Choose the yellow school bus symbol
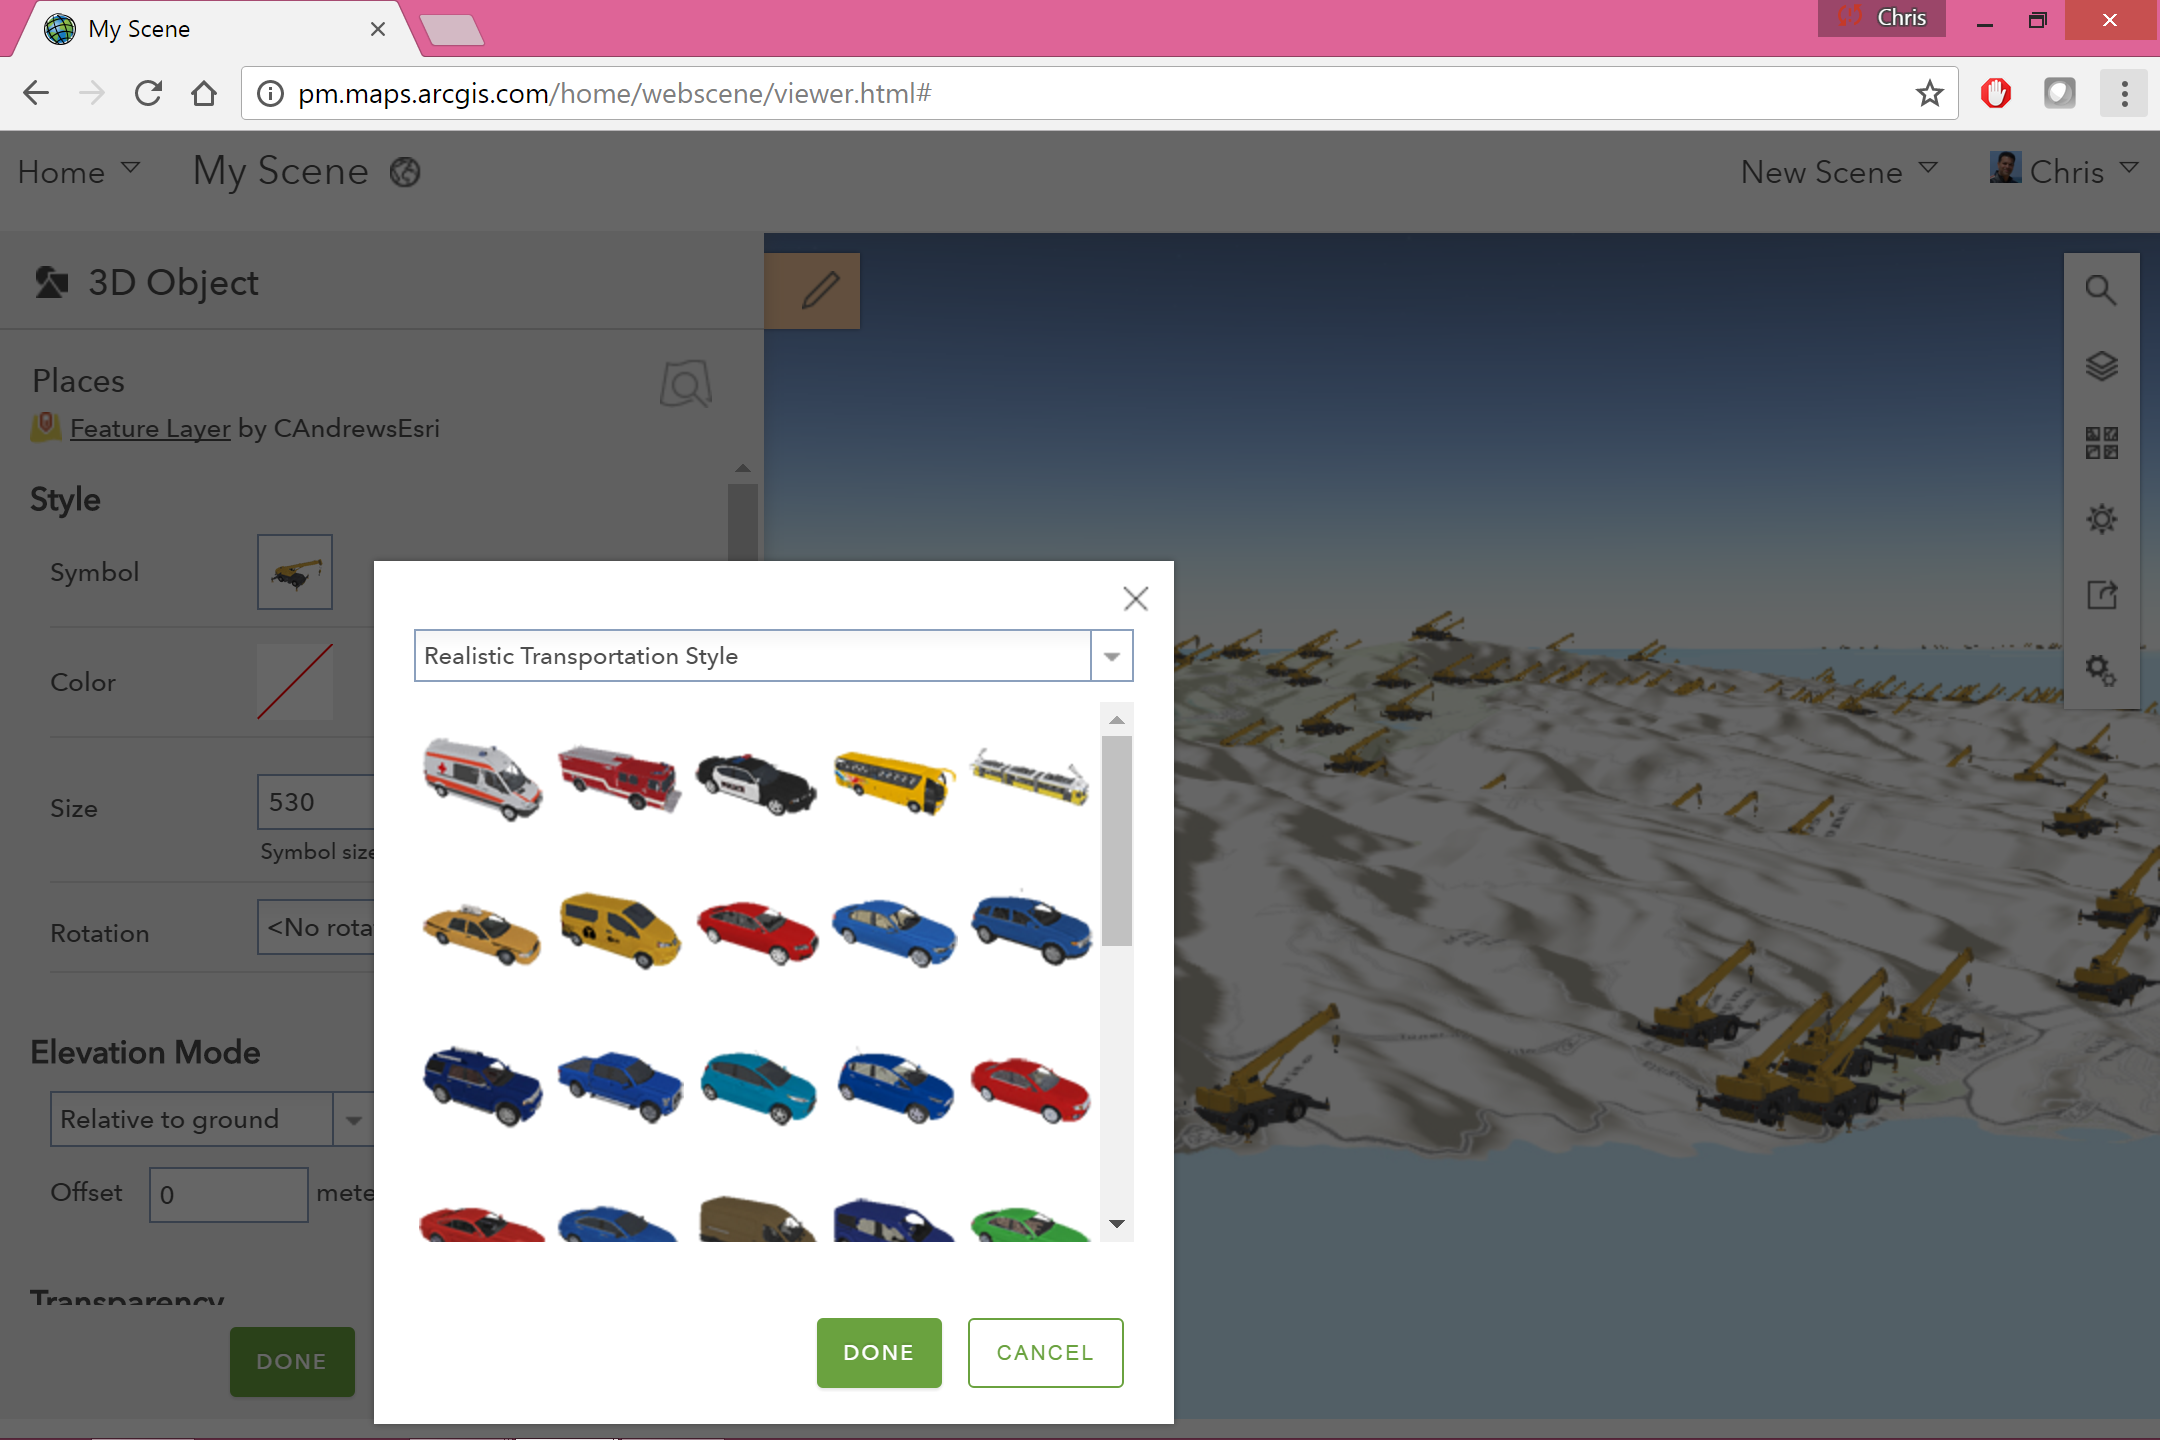Viewport: 2160px width, 1440px height. click(x=894, y=781)
